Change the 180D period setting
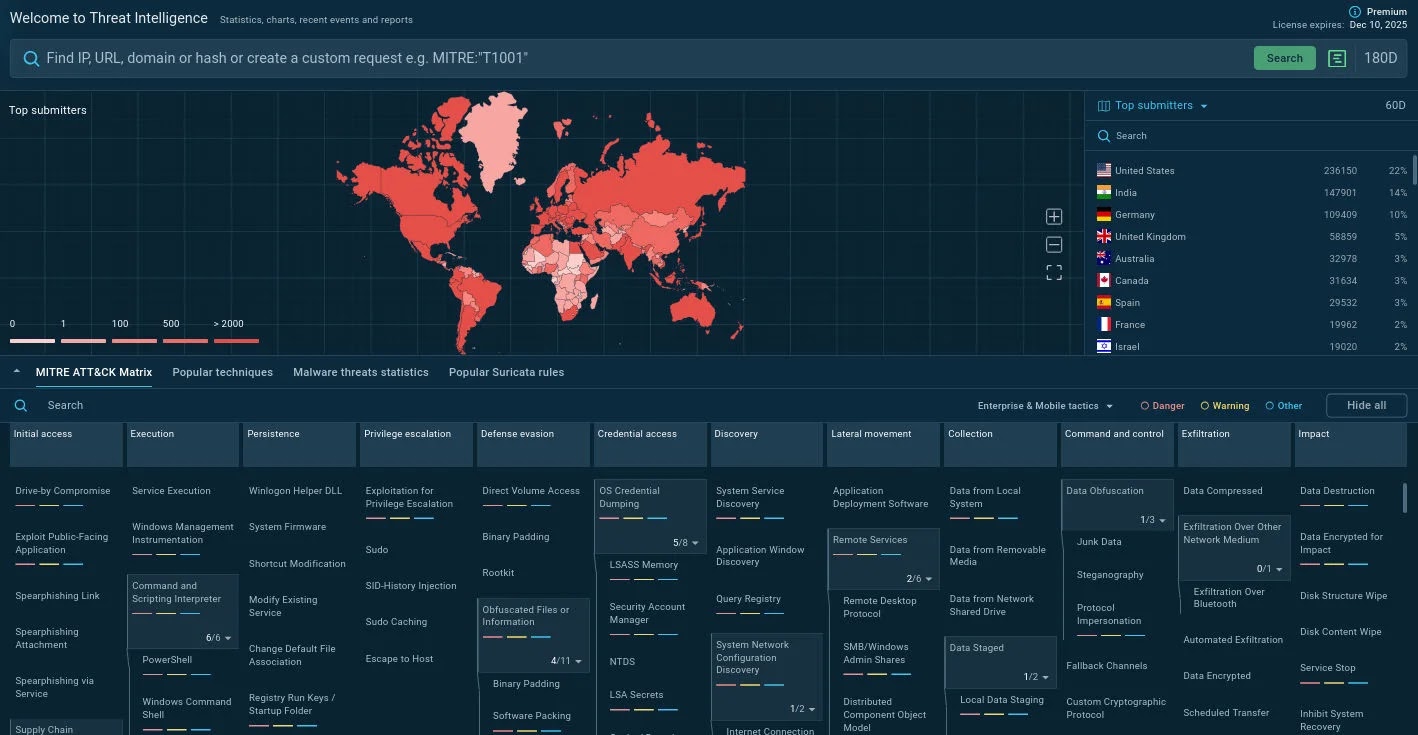 [1381, 59]
